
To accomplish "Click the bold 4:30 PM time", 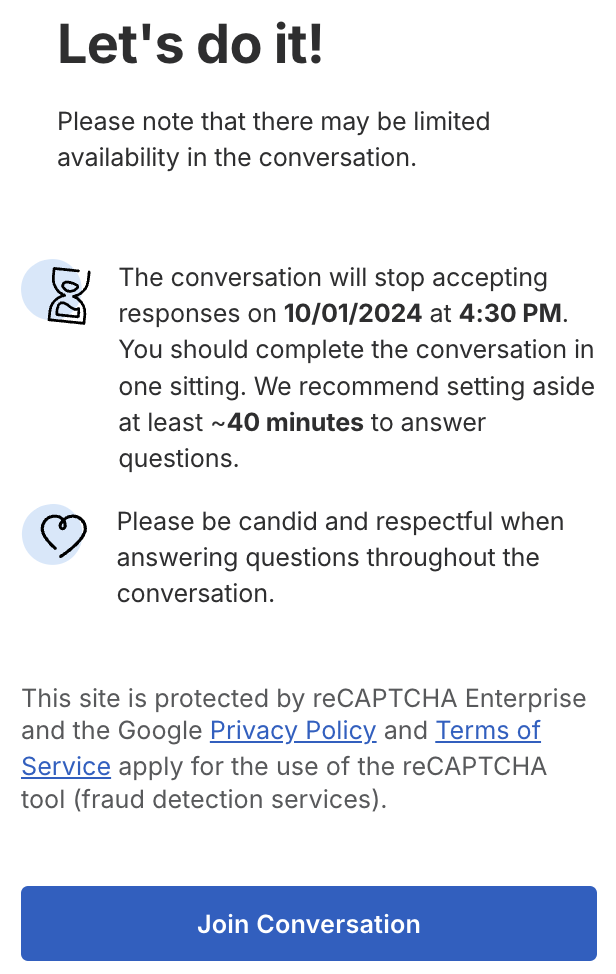I will 511,314.
